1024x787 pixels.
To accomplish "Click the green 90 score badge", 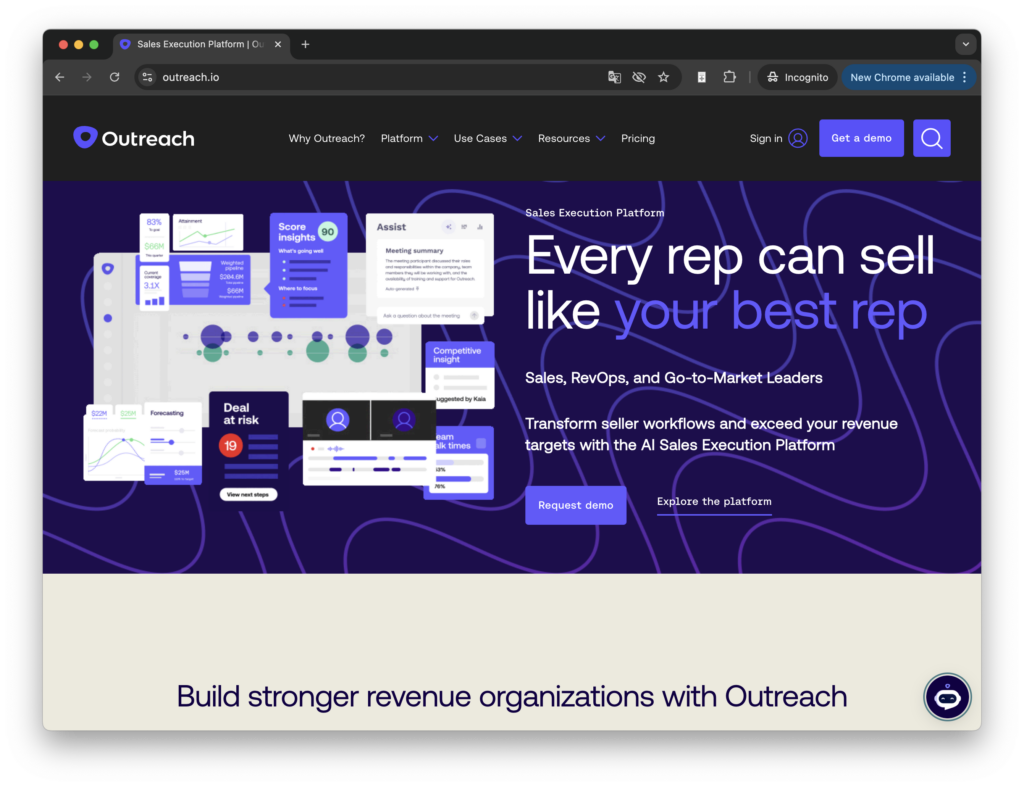I will (328, 231).
